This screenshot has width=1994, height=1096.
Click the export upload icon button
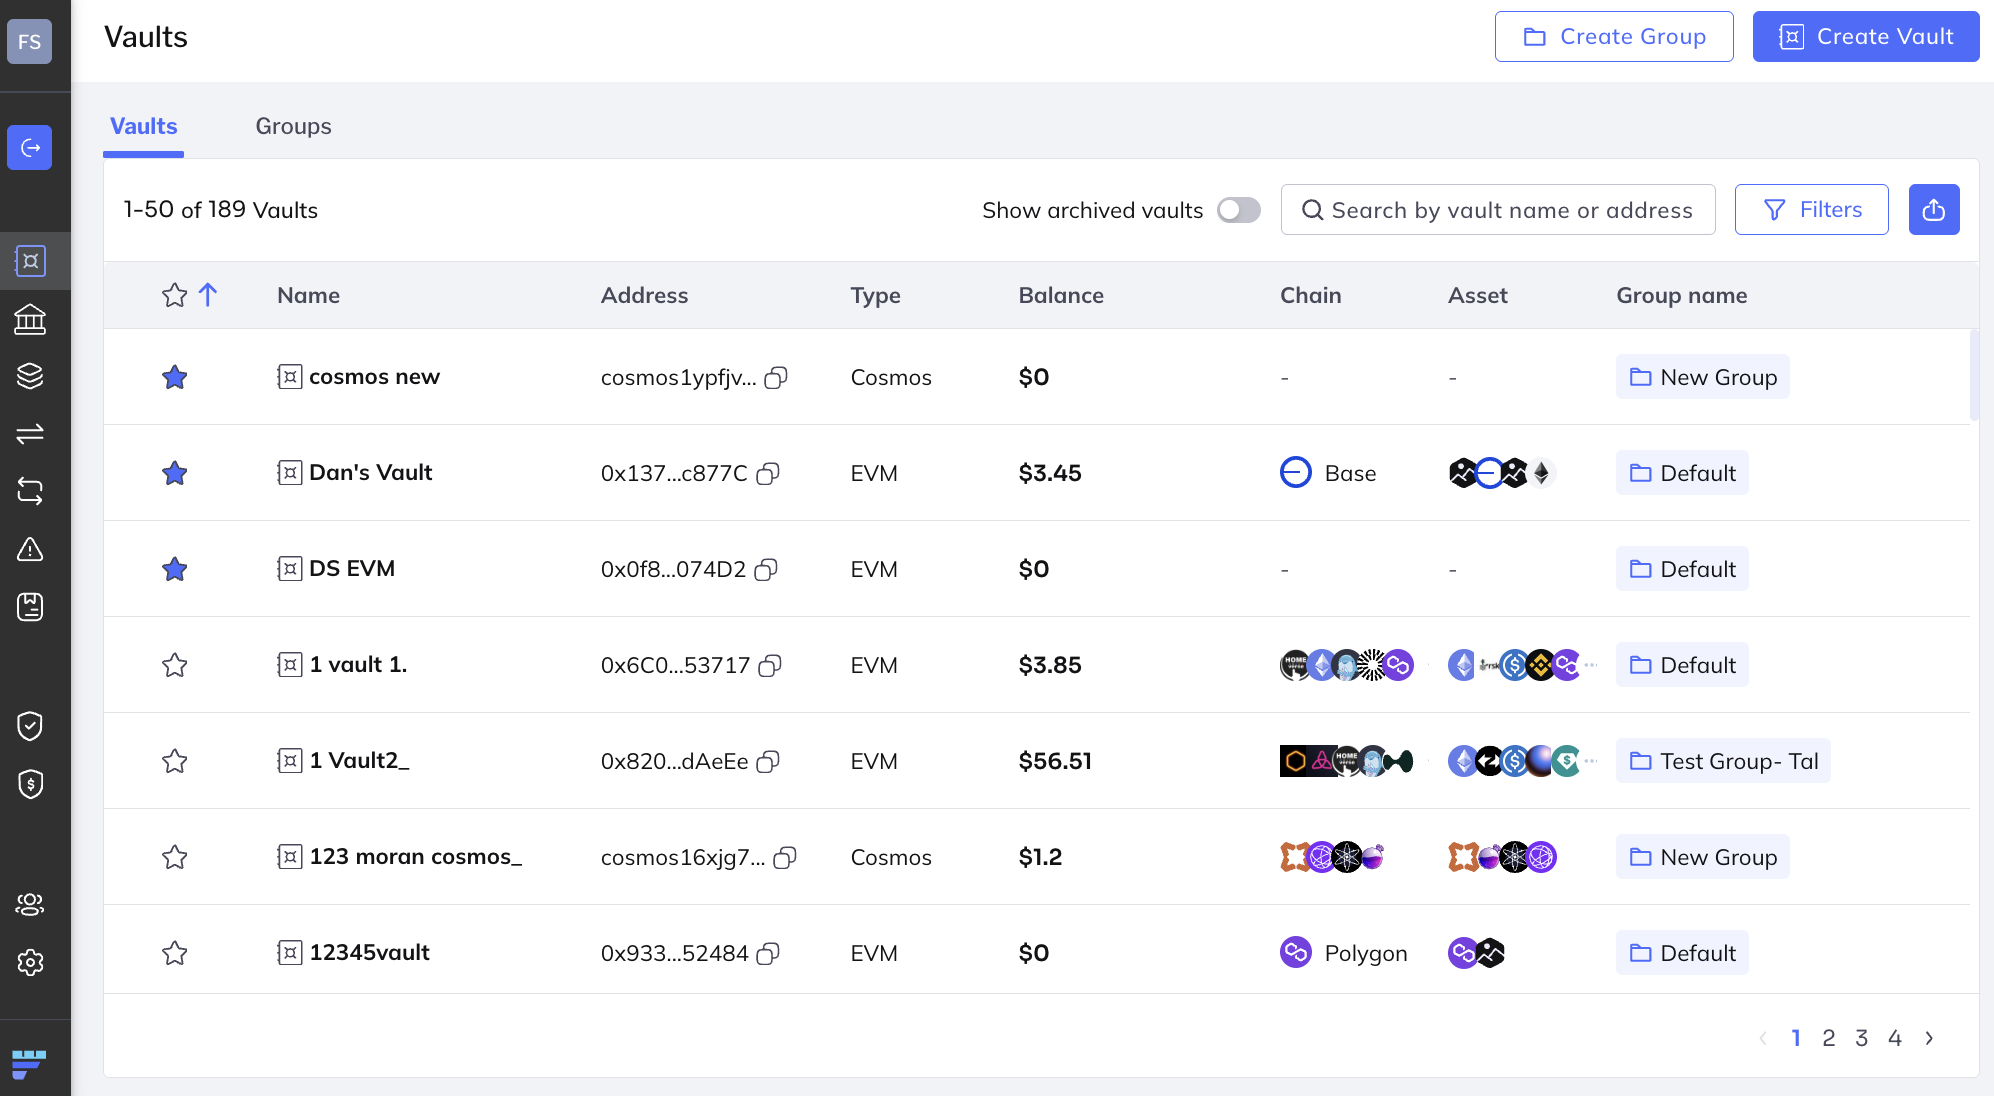point(1933,210)
